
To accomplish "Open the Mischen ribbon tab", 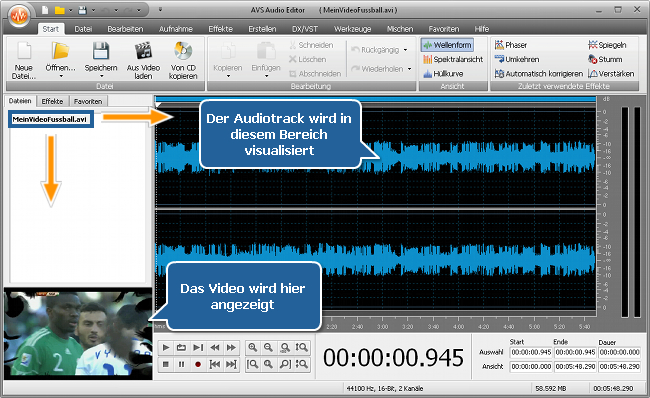I will coord(400,29).
